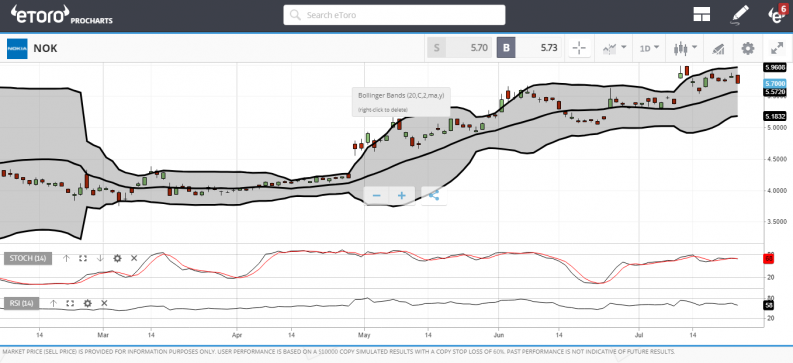The image size is (793, 363).
Task: Click the 5.9608 upper band price label
Action: [x=775, y=67]
